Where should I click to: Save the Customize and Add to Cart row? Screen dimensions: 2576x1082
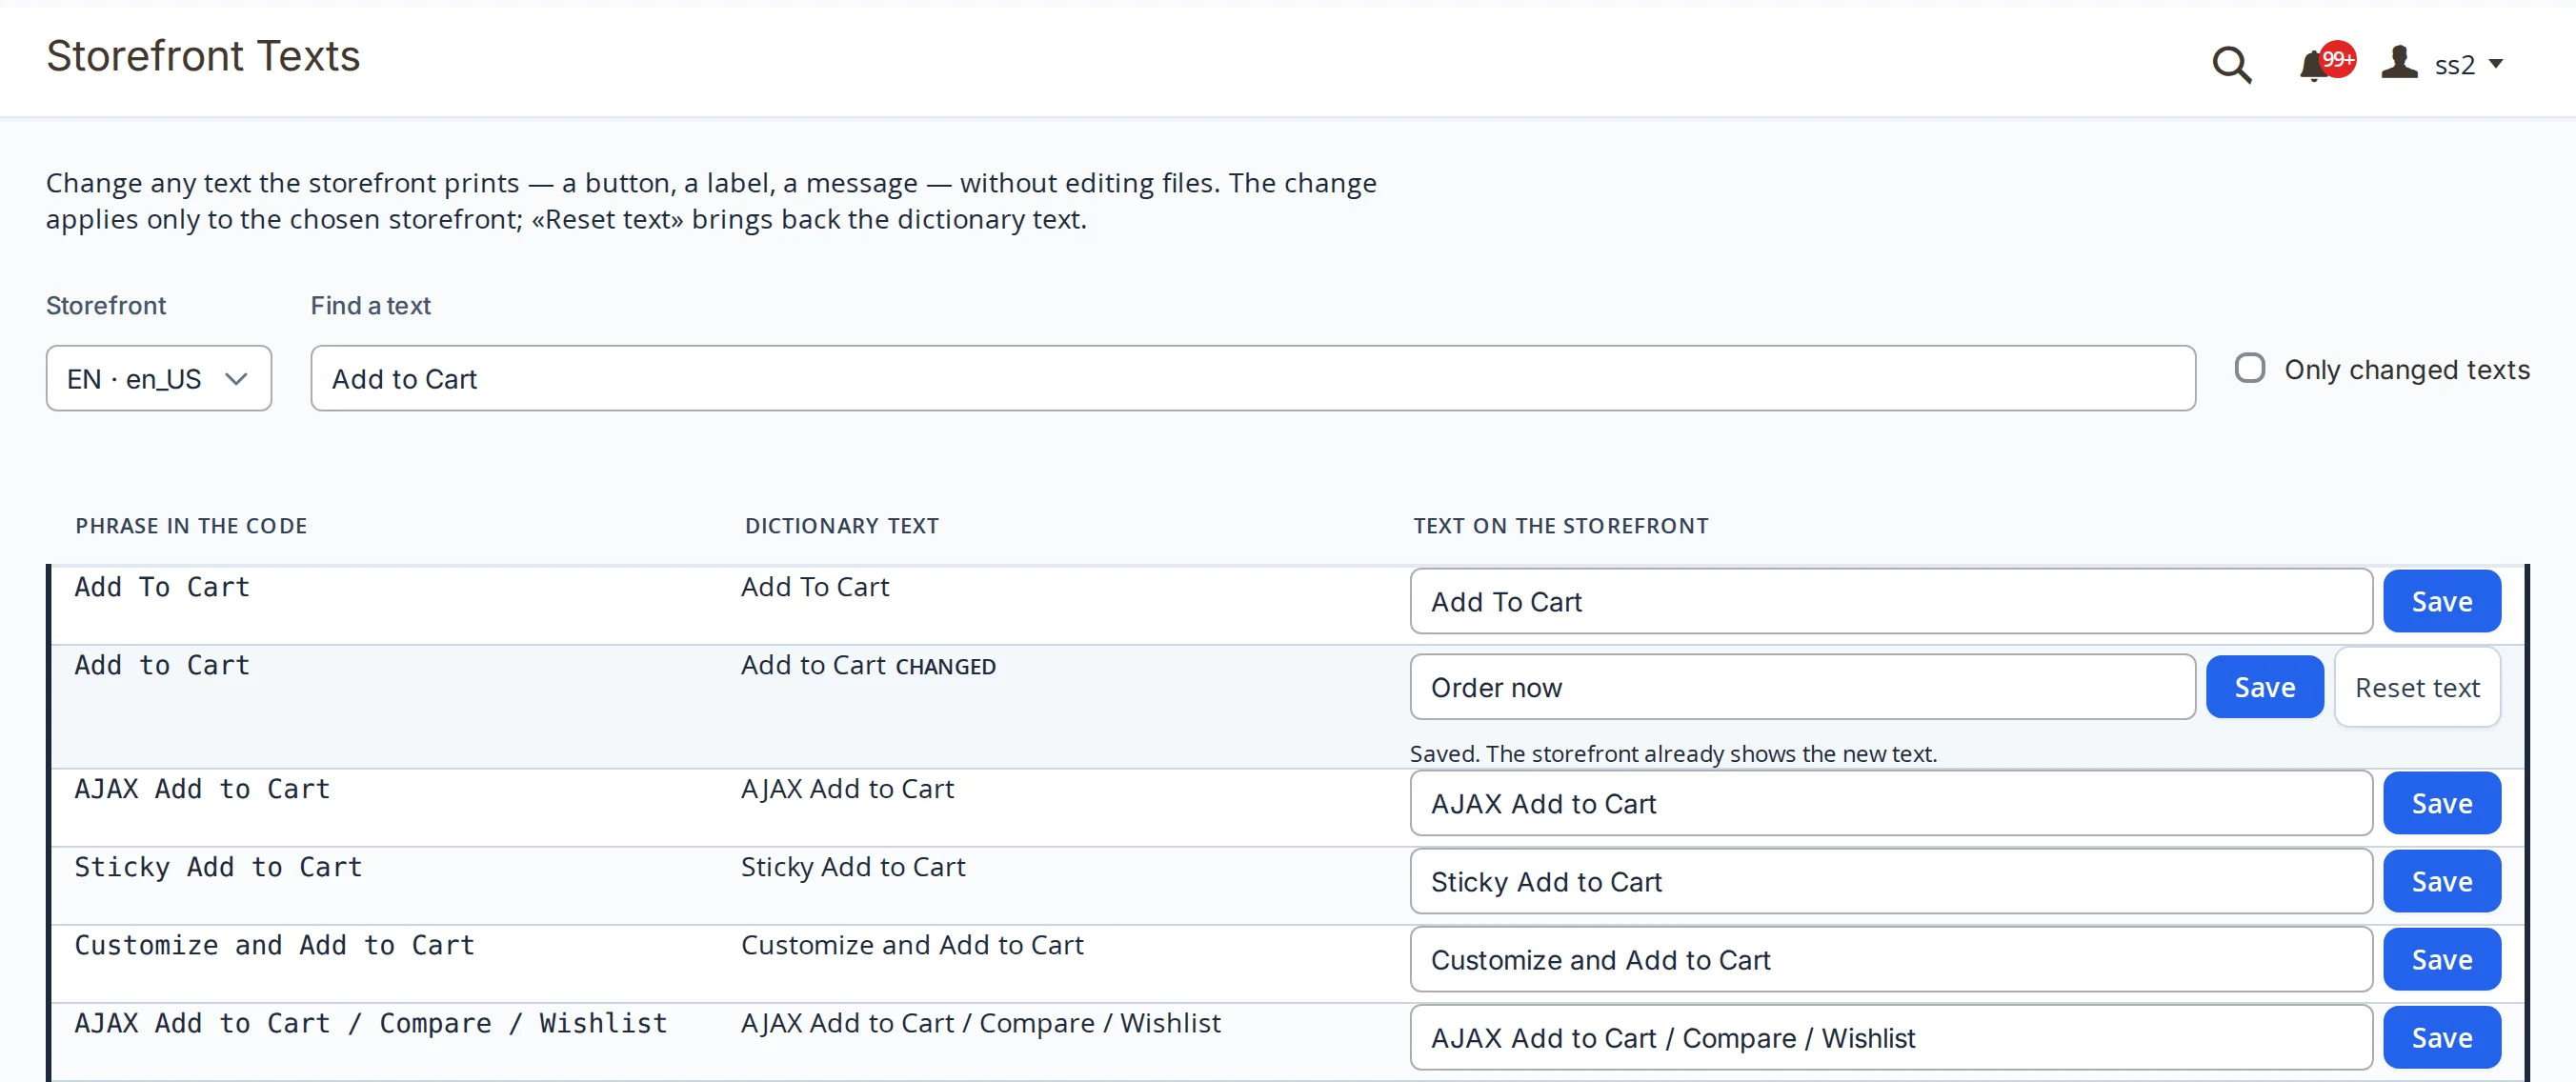click(x=2441, y=959)
